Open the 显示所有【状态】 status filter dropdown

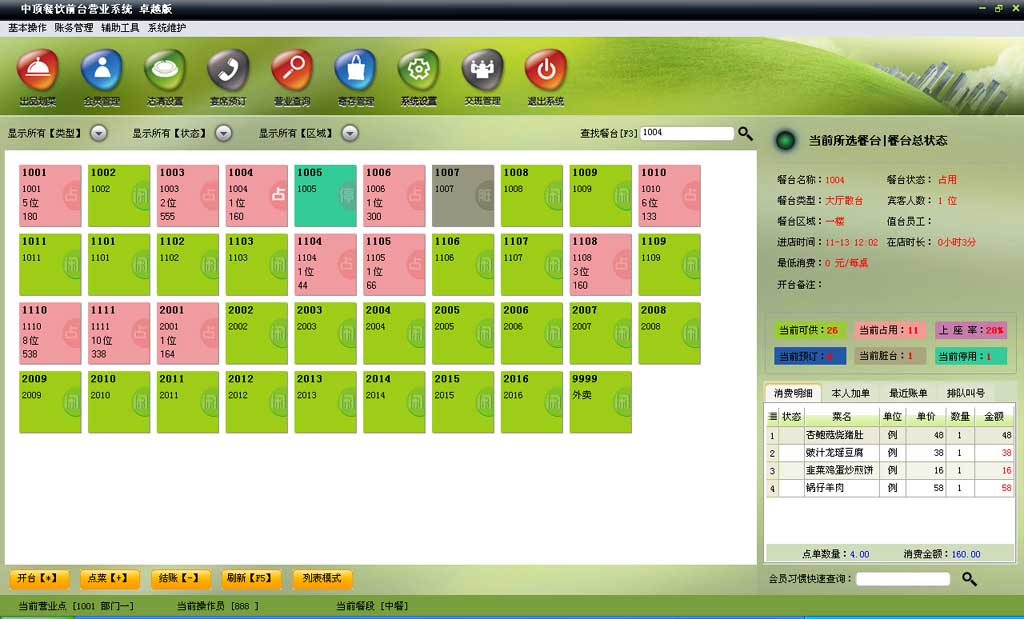(x=224, y=132)
